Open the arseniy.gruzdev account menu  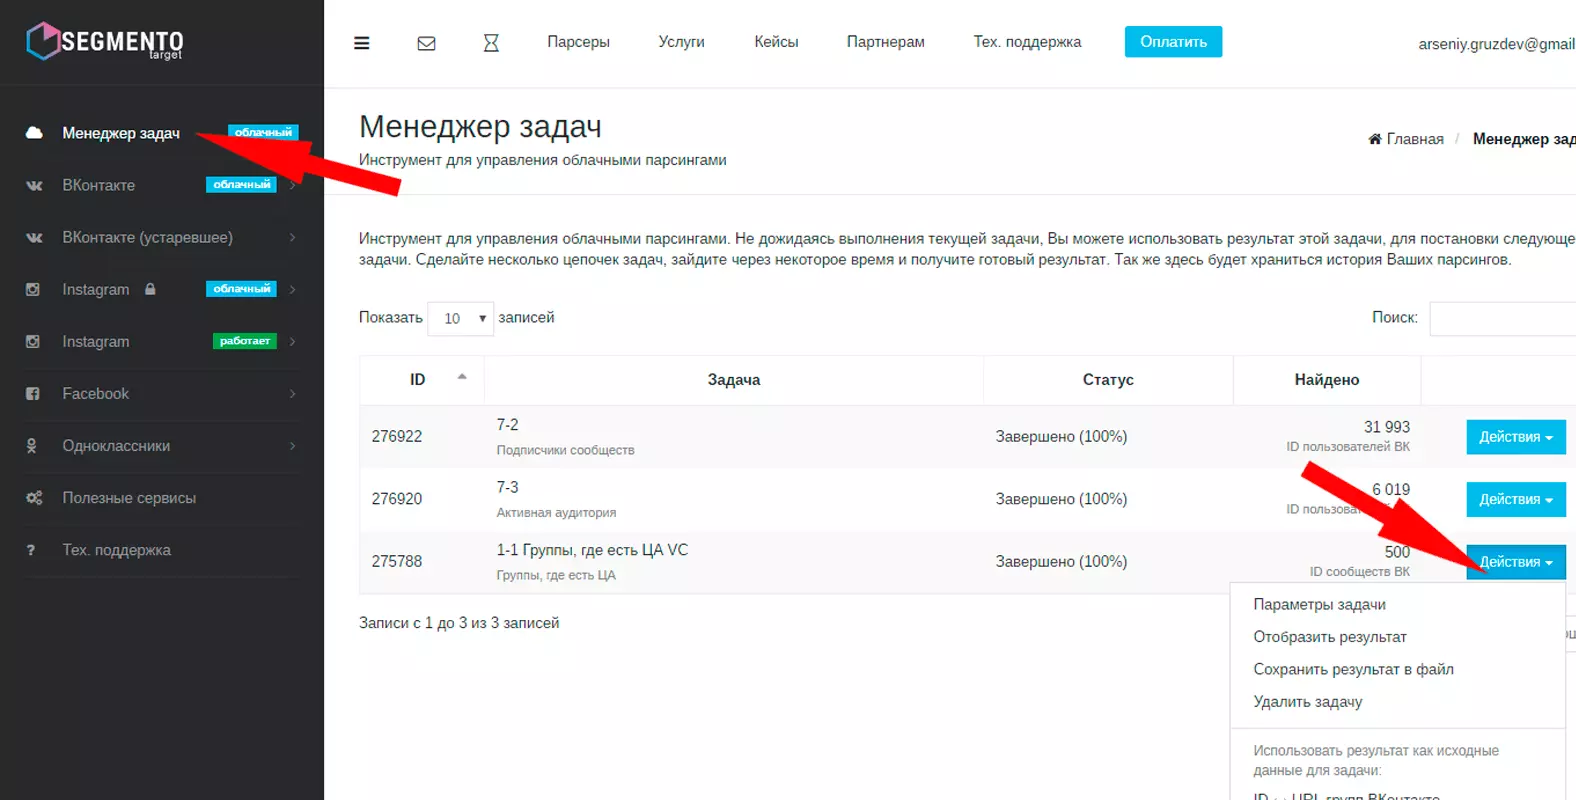pos(1497,44)
